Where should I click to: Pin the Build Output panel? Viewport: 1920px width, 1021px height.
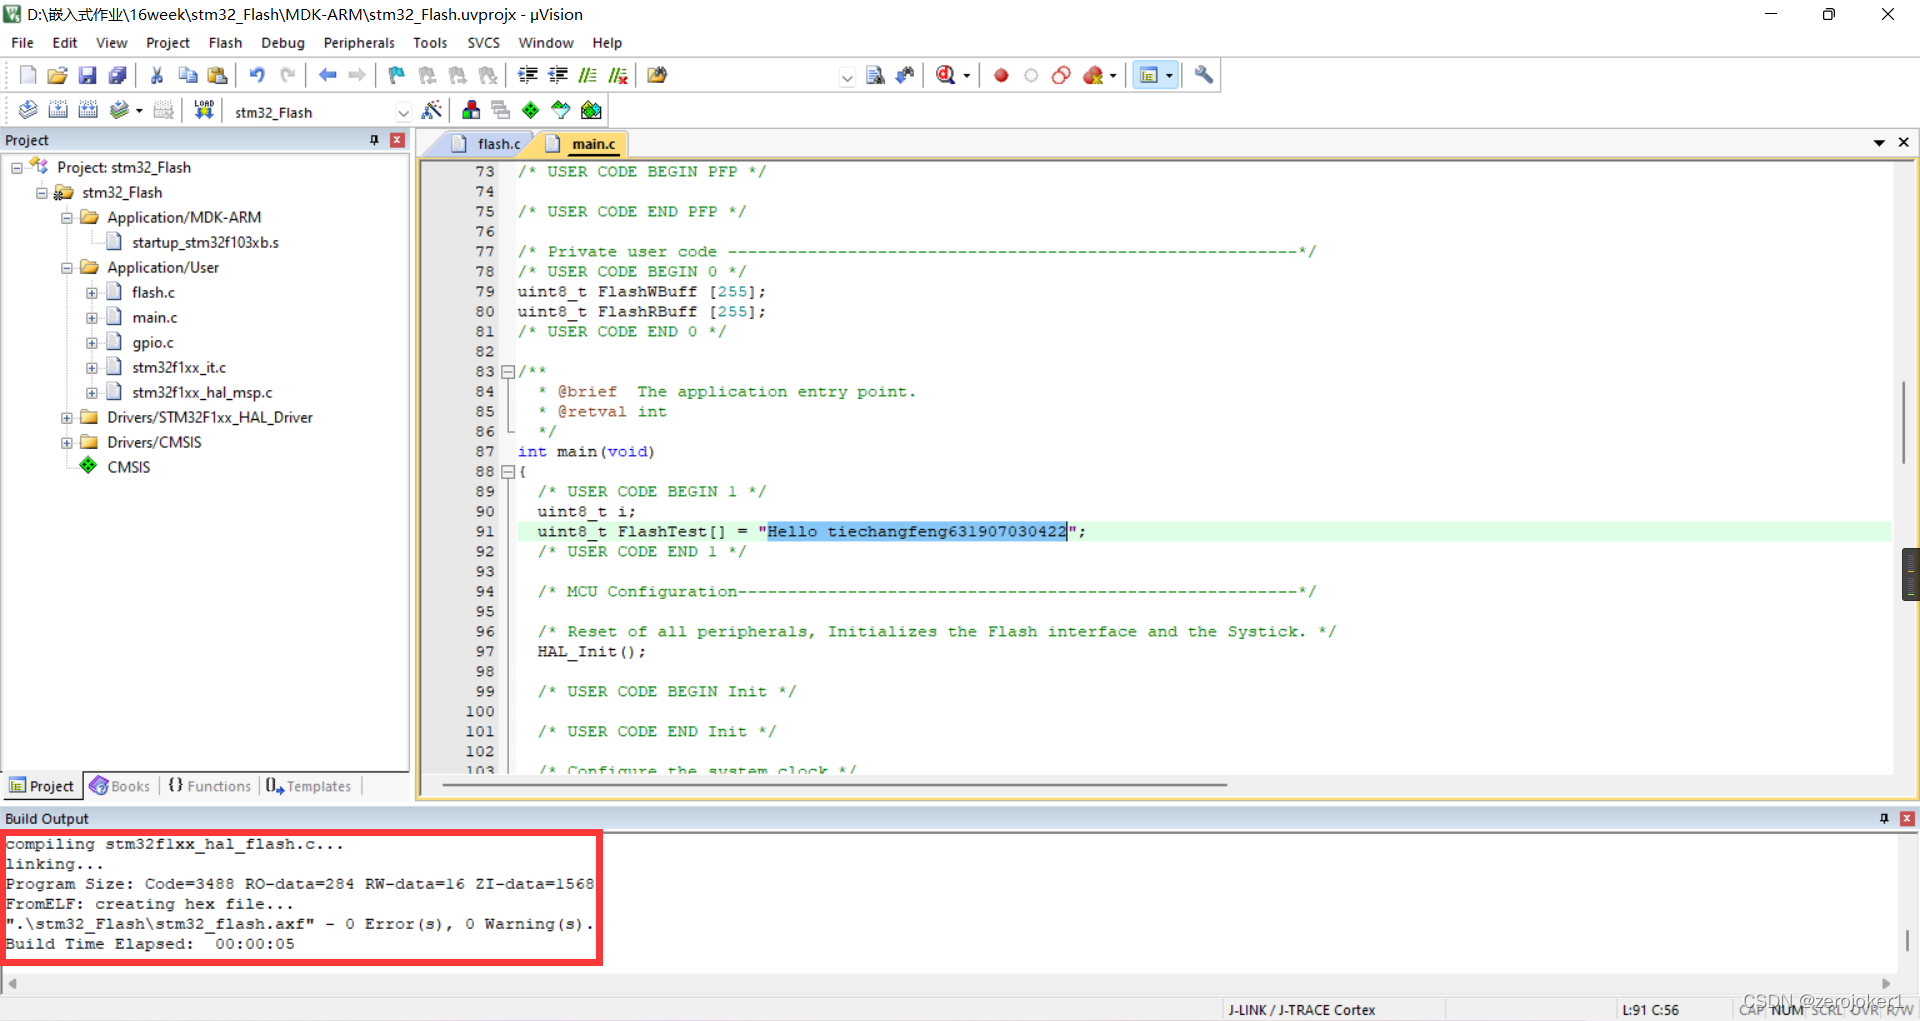click(1884, 818)
